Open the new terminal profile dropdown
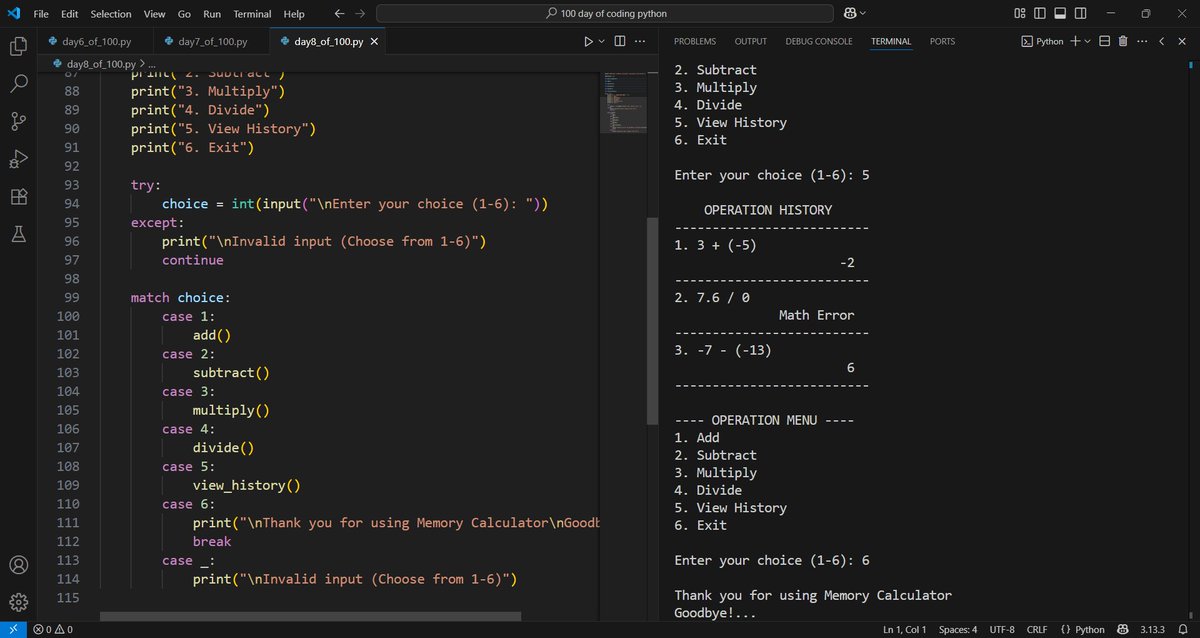The height and width of the screenshot is (638, 1200). [x=1087, y=41]
